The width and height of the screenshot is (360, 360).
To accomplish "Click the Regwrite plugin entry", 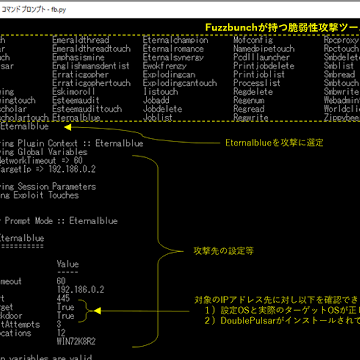I will pos(251,118).
